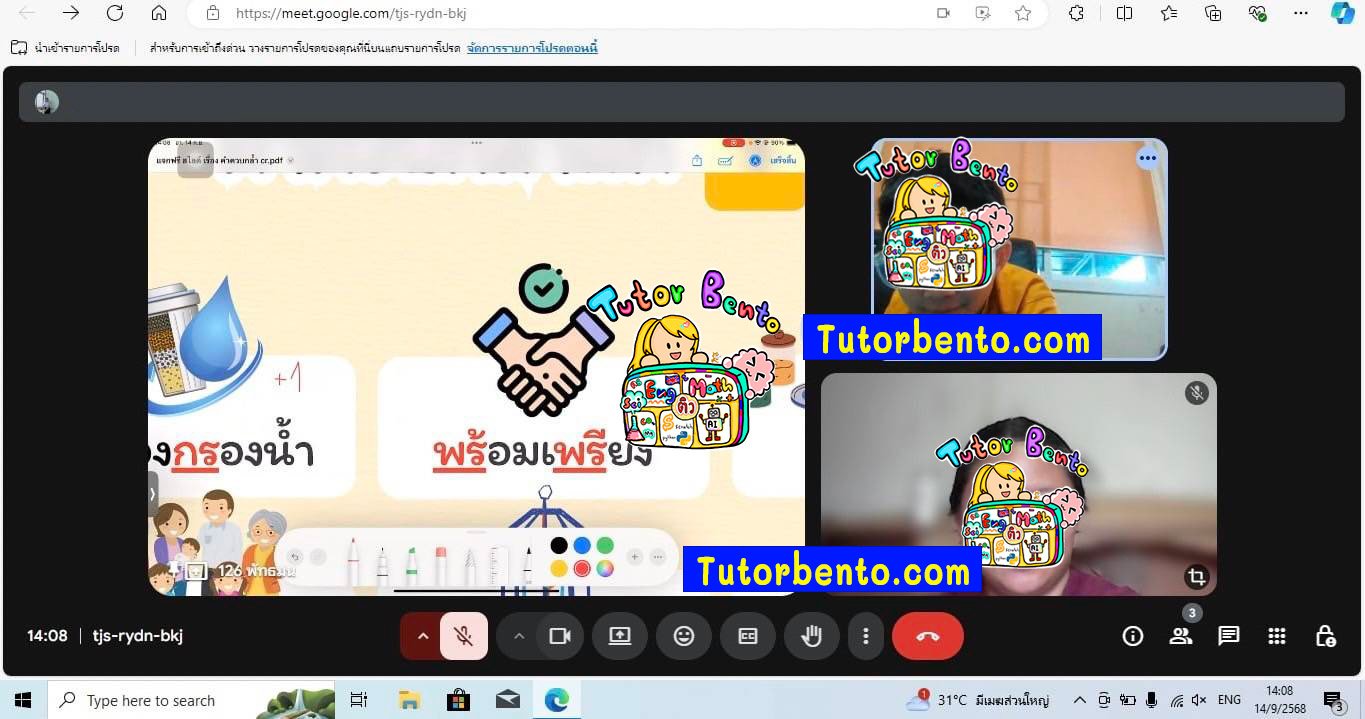This screenshot has width=1365, height=719.
Task: Open the Copilot sidebar
Action: [1342, 13]
